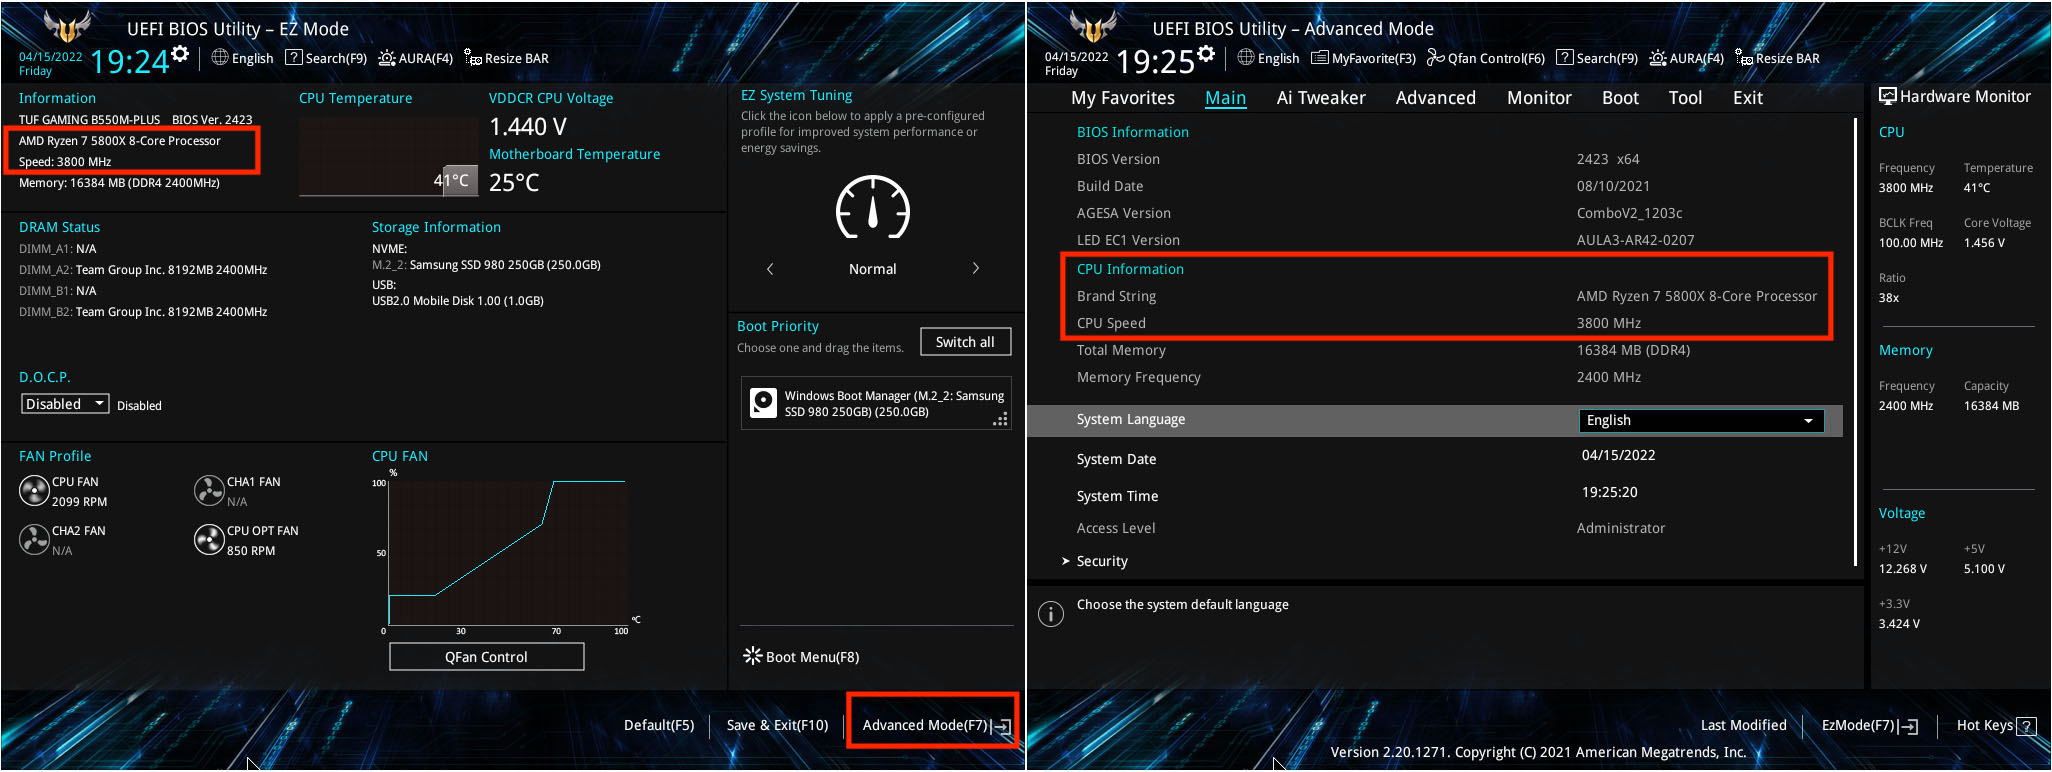Select USB2.0 Mobile Disk 1.00 entry
The image size is (2052, 772).
click(x=458, y=301)
